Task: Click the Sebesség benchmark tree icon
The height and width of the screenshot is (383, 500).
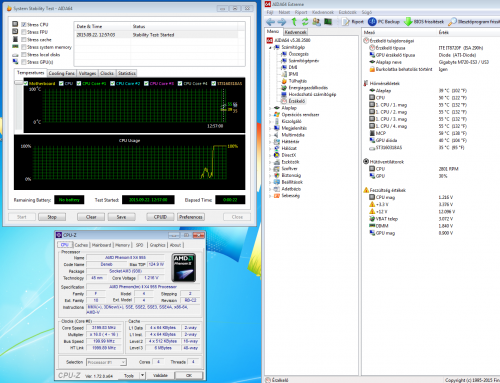Action: click(x=277, y=196)
